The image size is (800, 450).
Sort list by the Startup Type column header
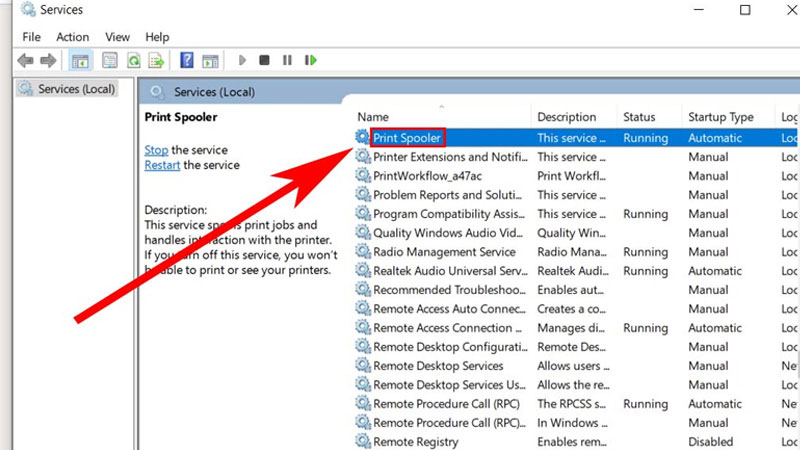(720, 117)
